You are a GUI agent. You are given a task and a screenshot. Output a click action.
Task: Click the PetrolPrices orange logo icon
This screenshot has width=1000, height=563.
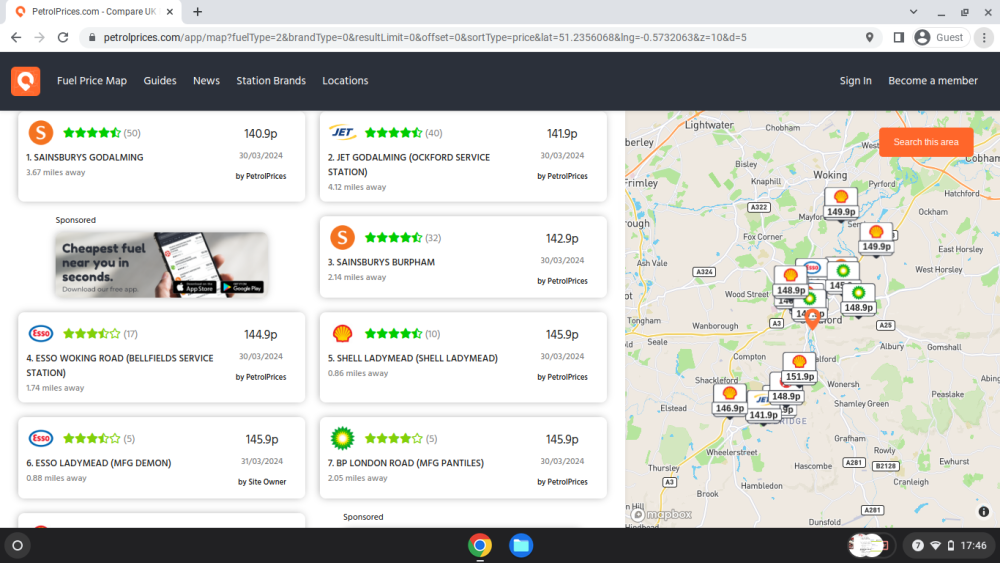(x=26, y=81)
